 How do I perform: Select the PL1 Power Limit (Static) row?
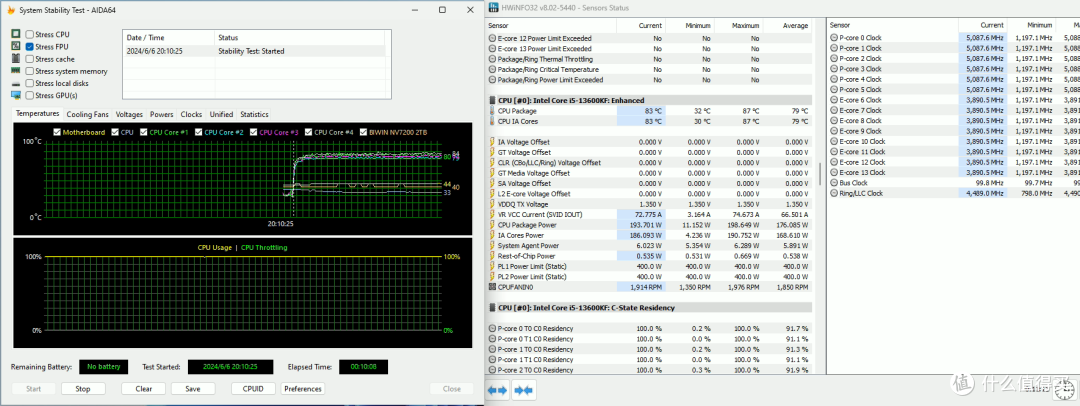[650, 266]
